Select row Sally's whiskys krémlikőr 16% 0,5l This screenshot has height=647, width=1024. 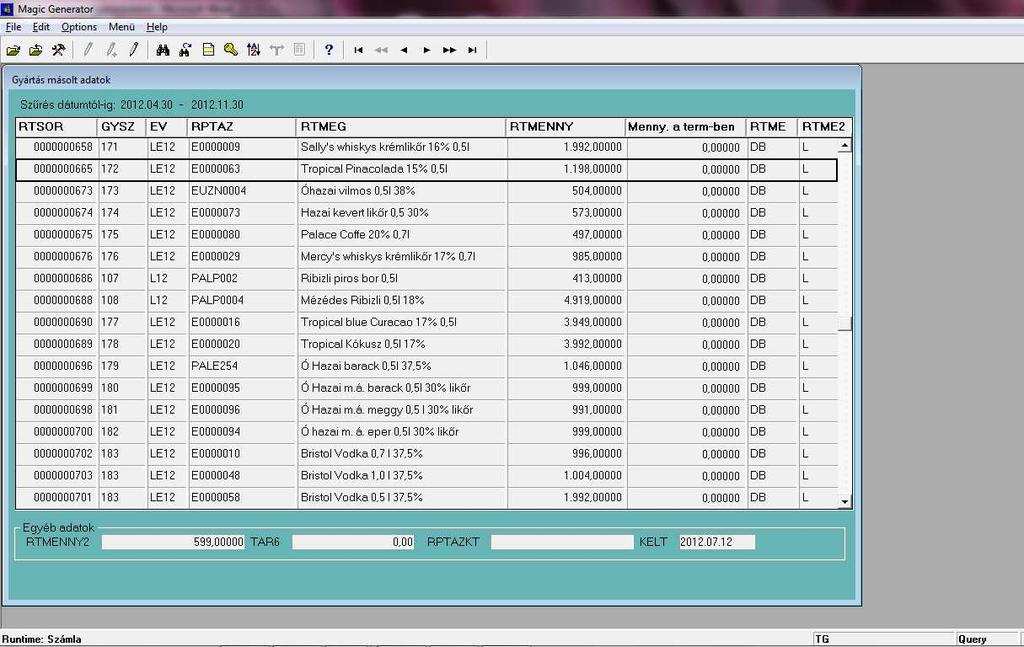tap(426, 147)
